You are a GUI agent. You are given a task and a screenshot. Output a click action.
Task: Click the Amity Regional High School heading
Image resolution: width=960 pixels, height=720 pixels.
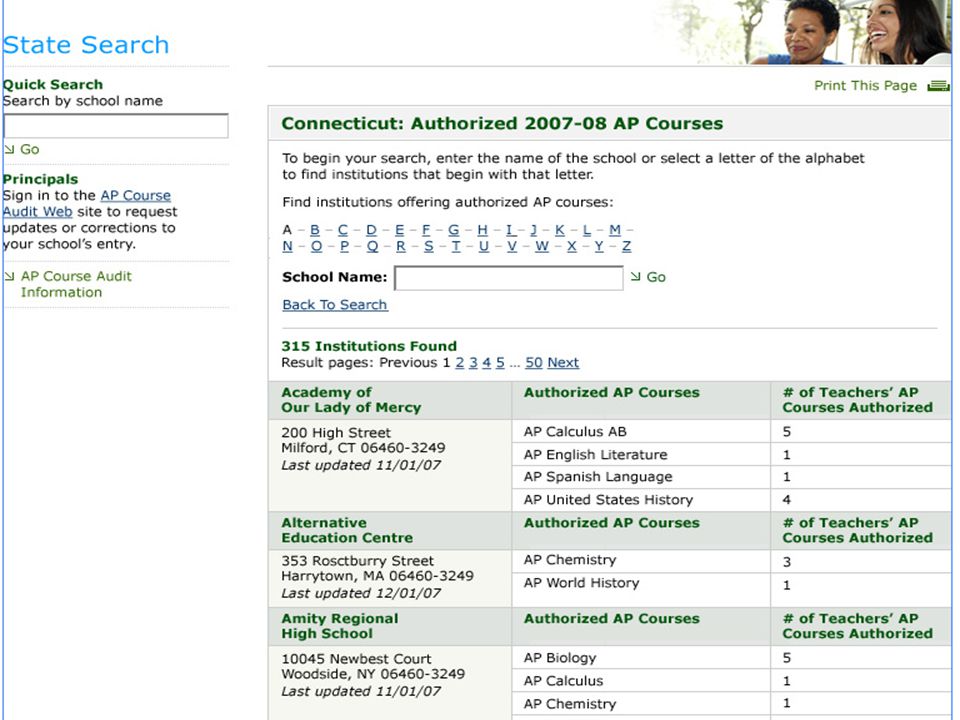pos(340,626)
